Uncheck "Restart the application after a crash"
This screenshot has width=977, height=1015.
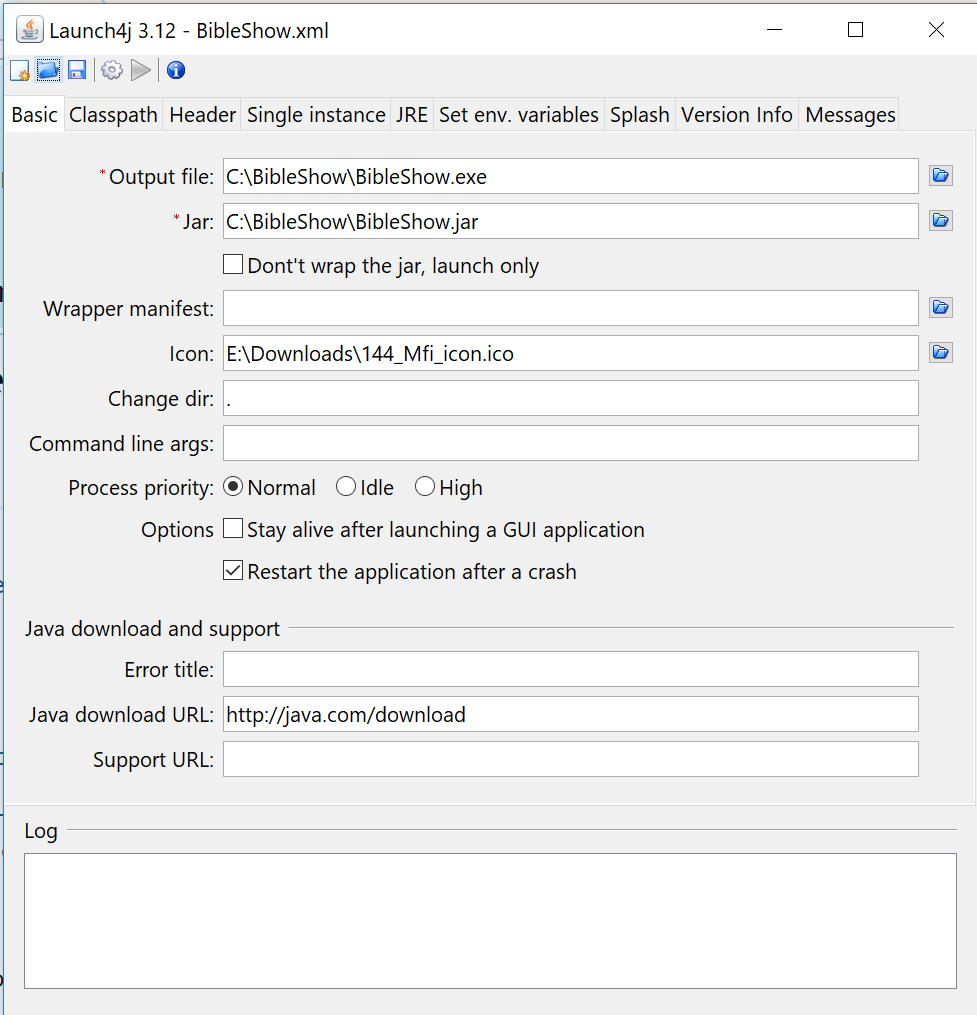click(233, 571)
